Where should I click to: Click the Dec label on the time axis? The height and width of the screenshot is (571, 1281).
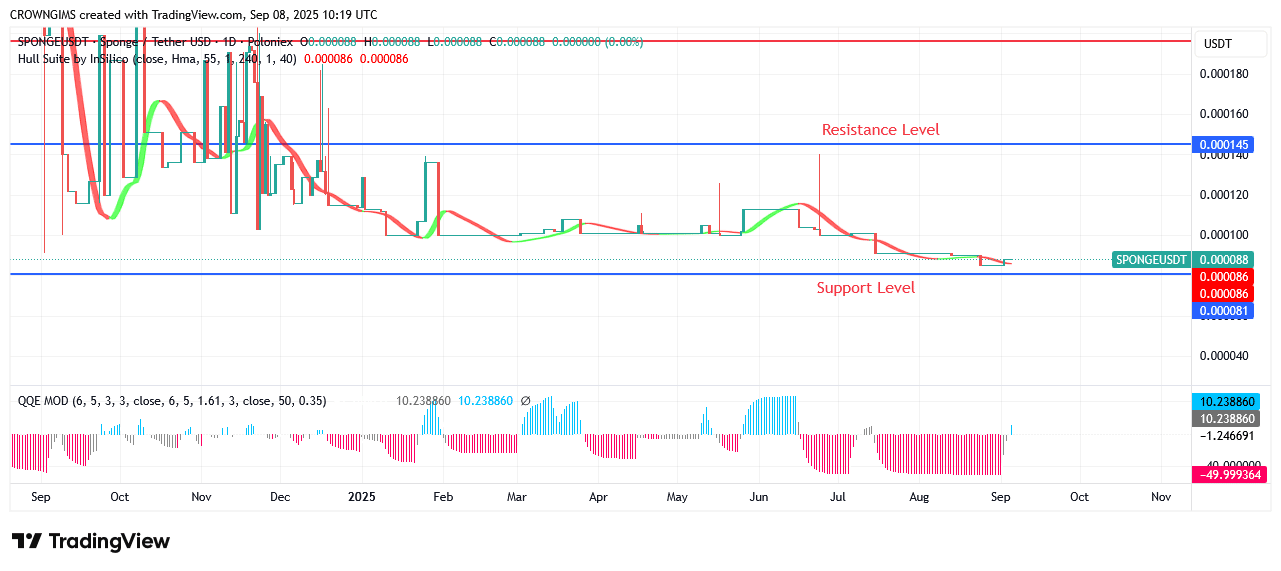point(280,496)
